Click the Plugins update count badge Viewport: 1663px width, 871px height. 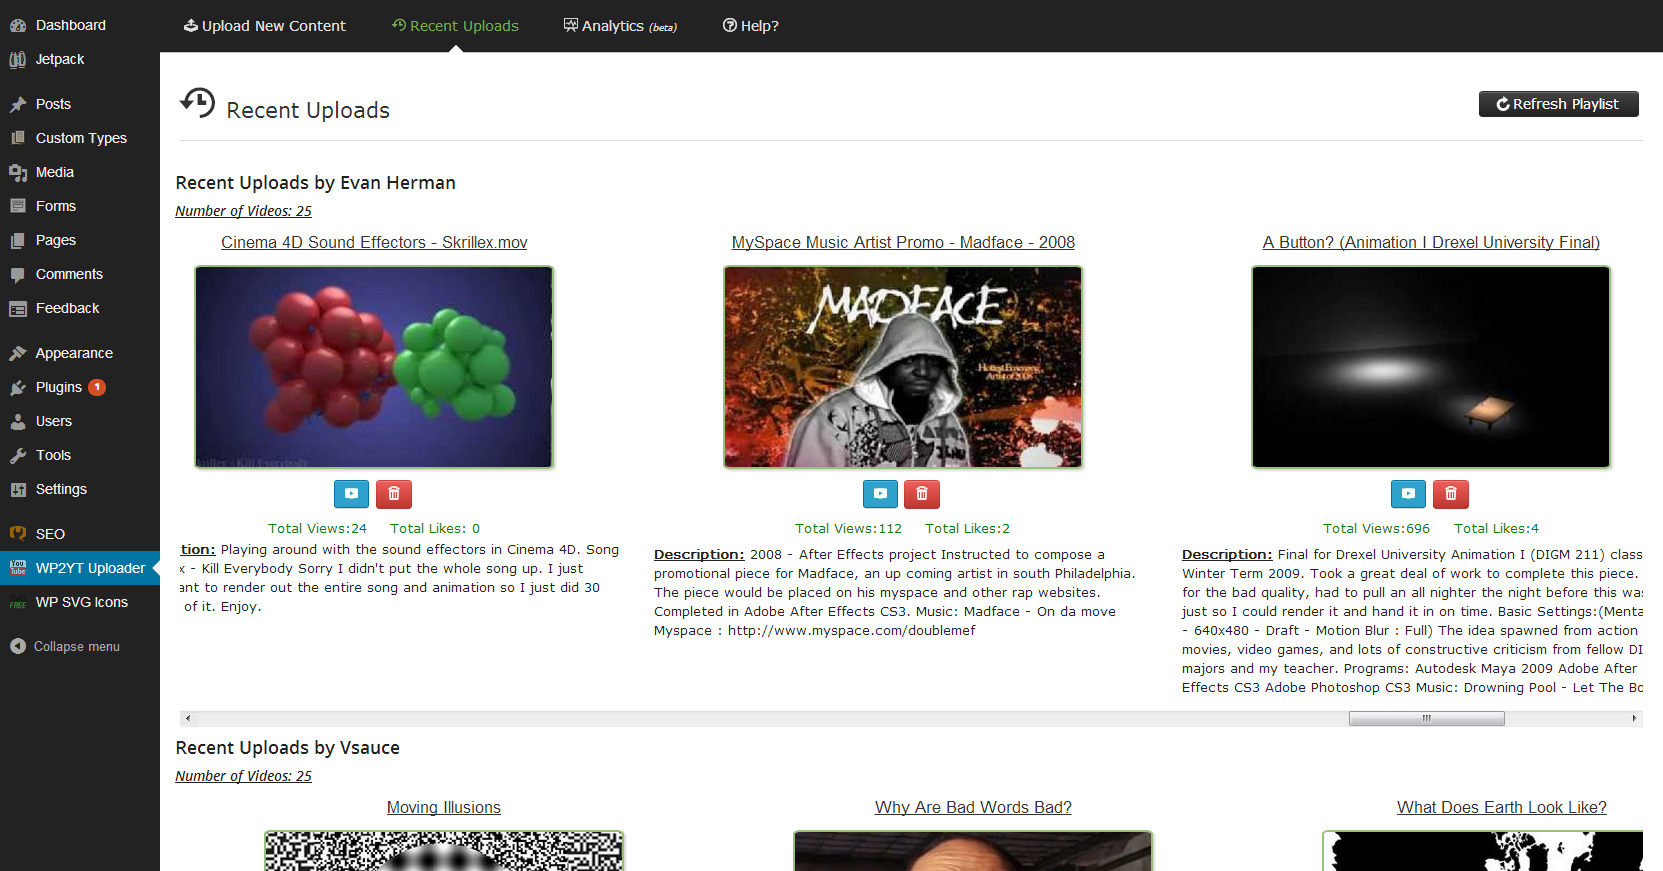[x=97, y=387]
